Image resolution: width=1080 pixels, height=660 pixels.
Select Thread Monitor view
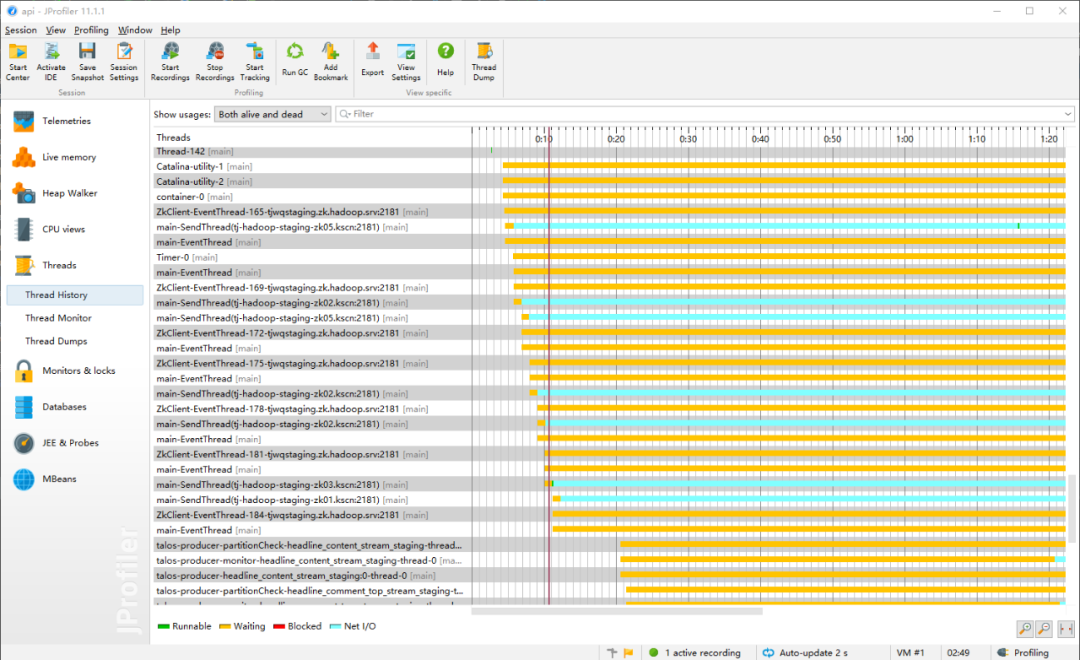point(59,318)
